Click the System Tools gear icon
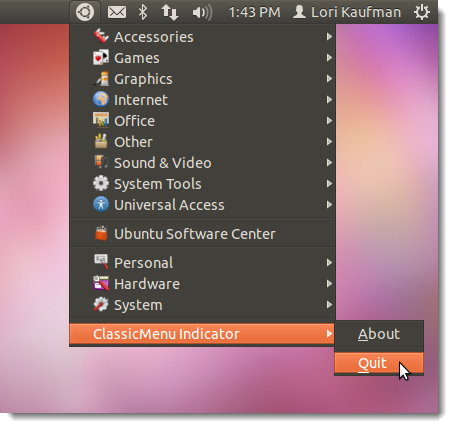Screen dimensions: 453x428 [101, 184]
